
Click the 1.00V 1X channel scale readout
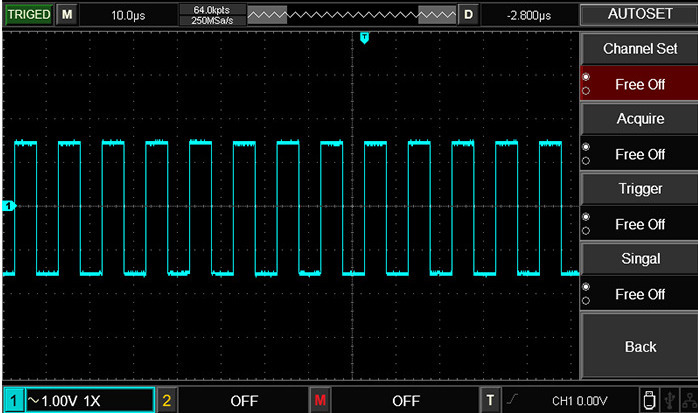coord(71,401)
